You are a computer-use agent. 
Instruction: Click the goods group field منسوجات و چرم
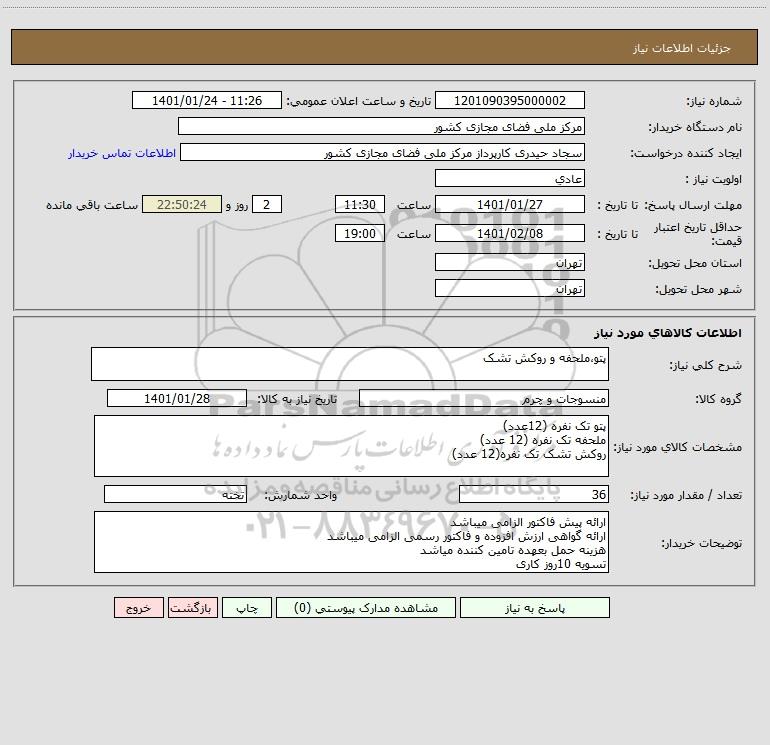[484, 398]
